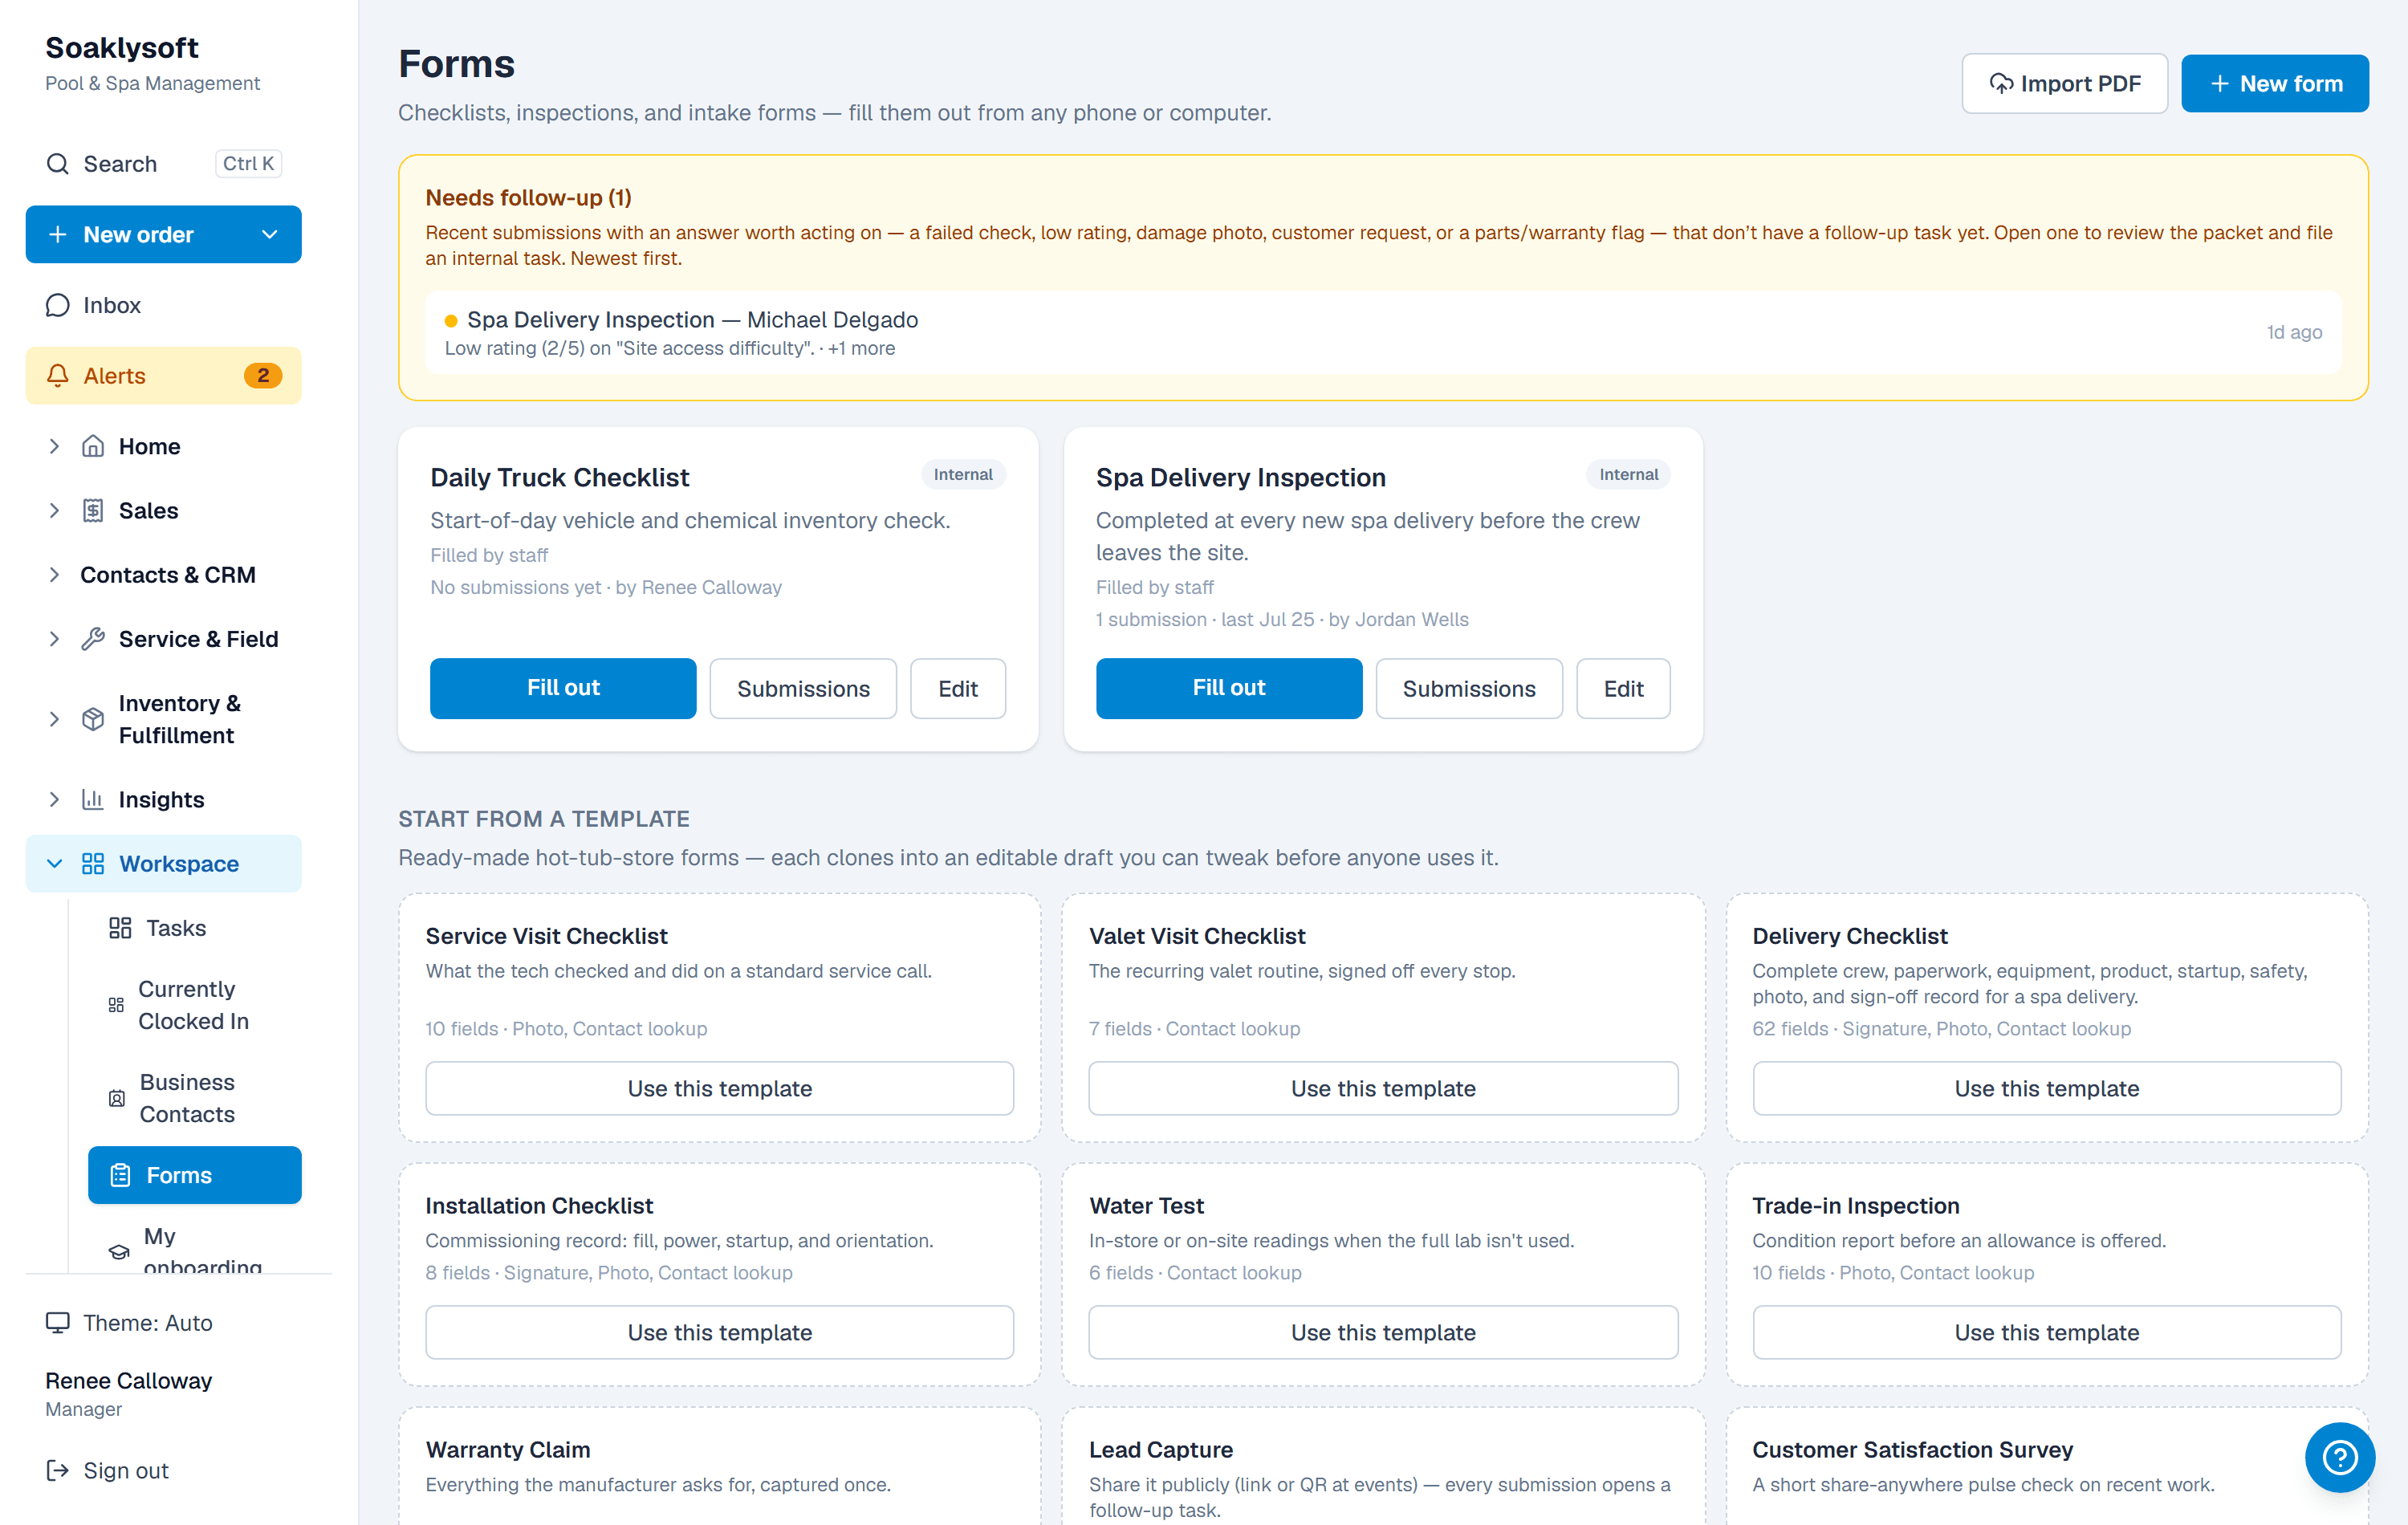Use the Water Test template
The height and width of the screenshot is (1525, 2408).
[1383, 1332]
